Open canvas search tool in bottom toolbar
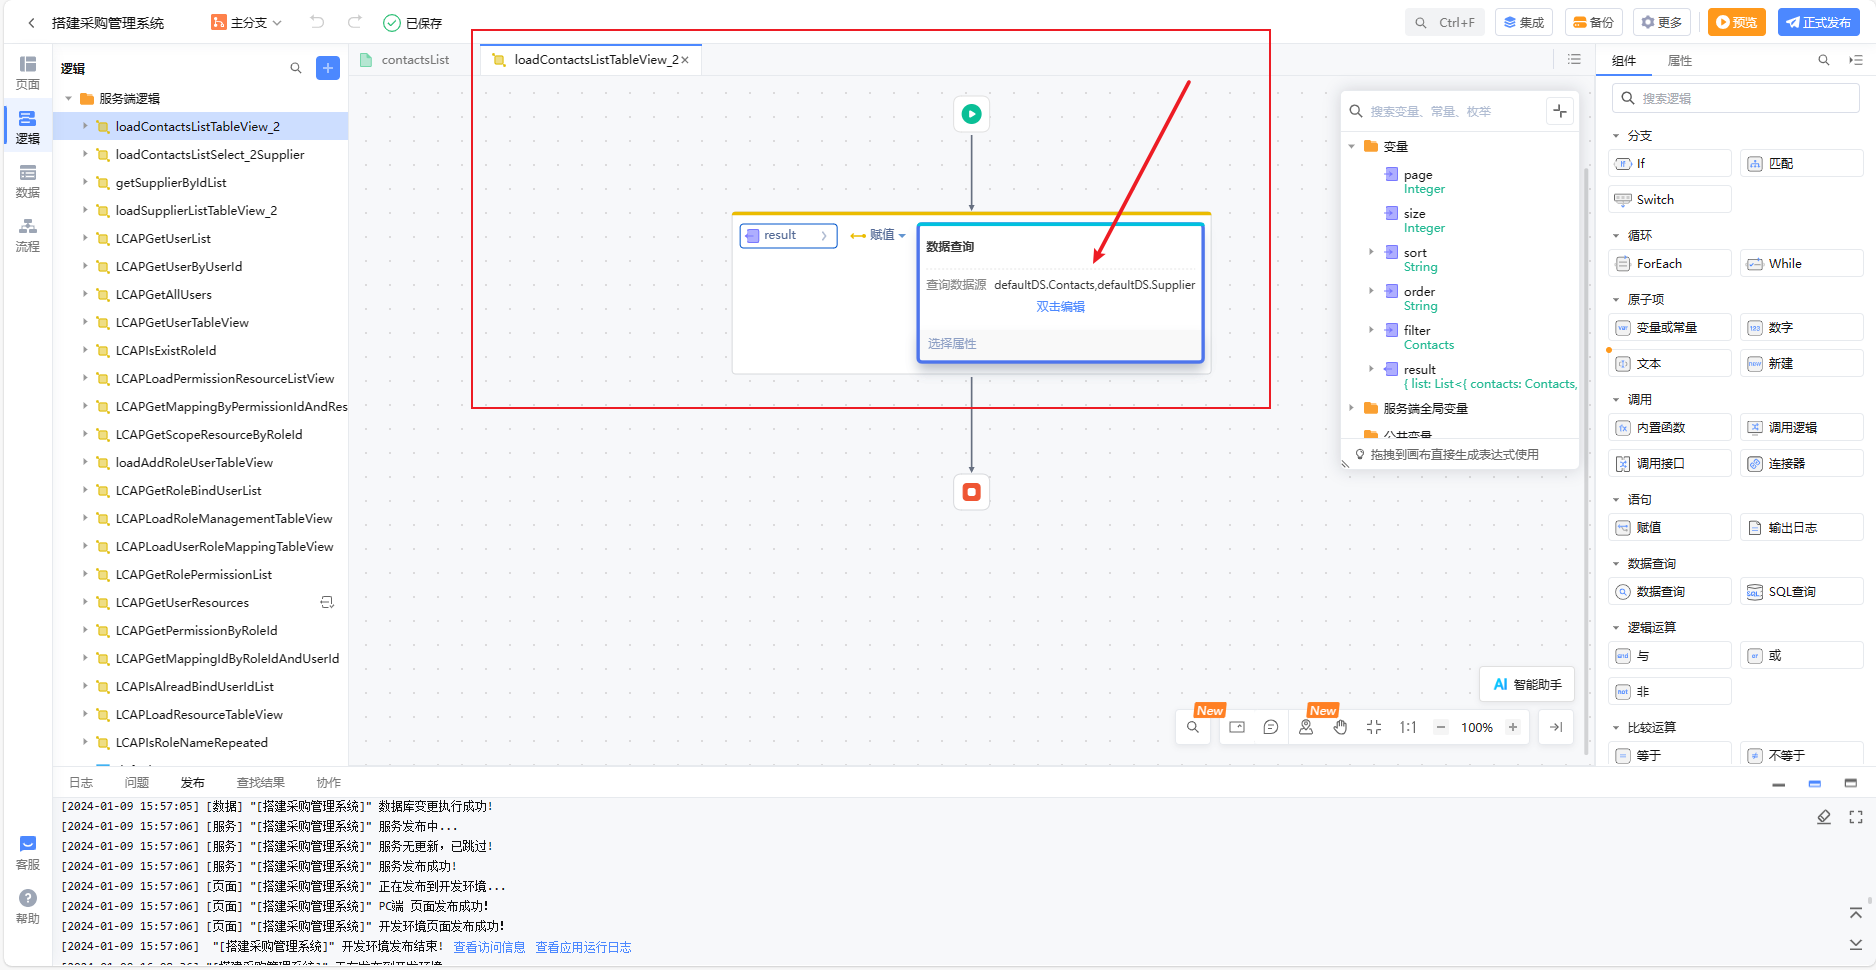1876x970 pixels. 1193,727
